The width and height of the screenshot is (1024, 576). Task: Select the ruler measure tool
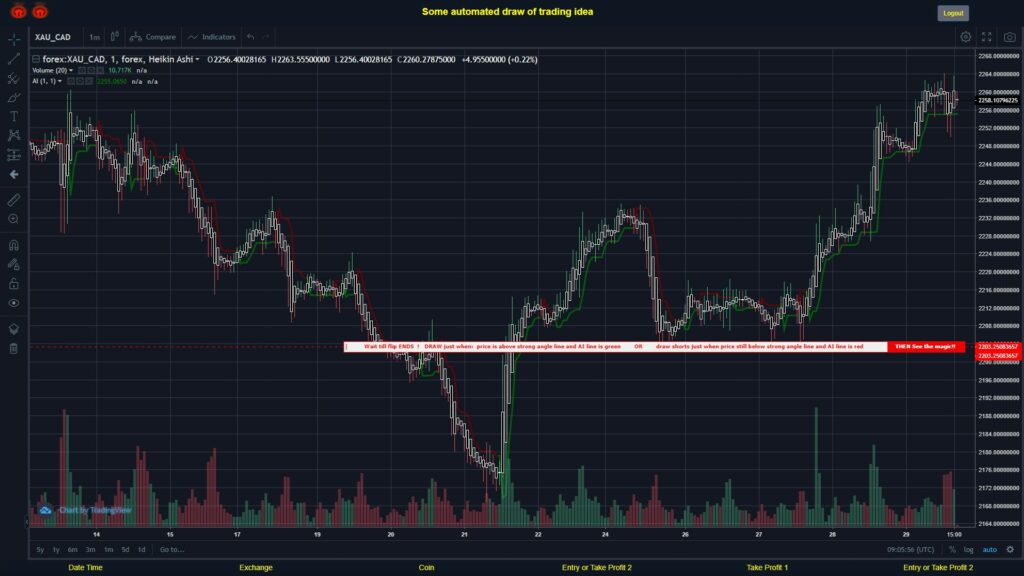14,200
